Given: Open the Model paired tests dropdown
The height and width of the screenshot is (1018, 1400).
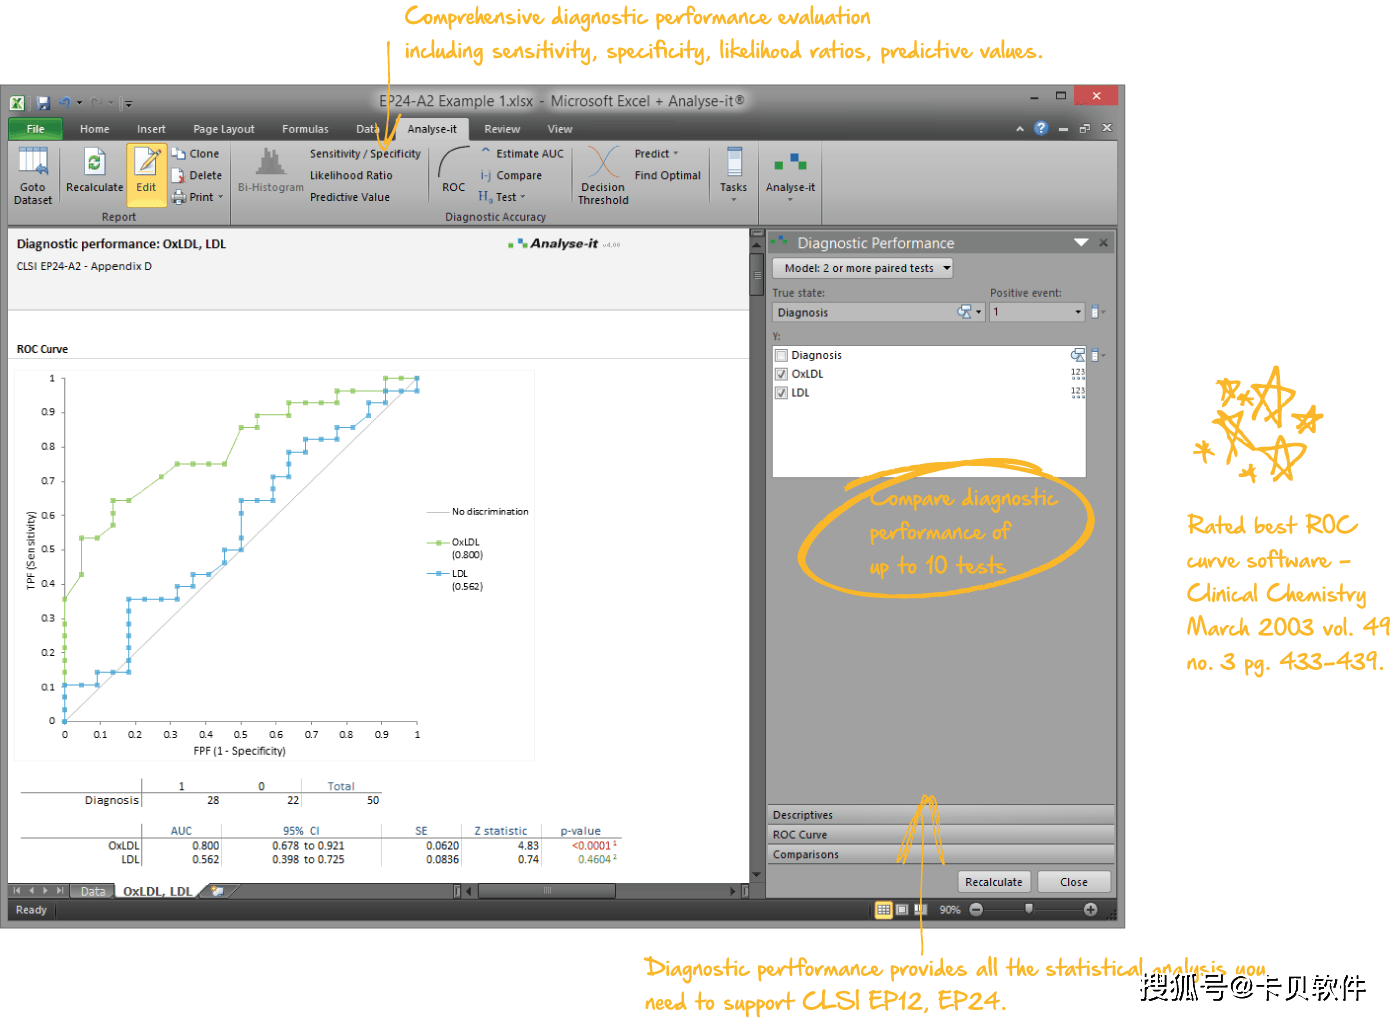Looking at the screenshot, I should point(862,268).
